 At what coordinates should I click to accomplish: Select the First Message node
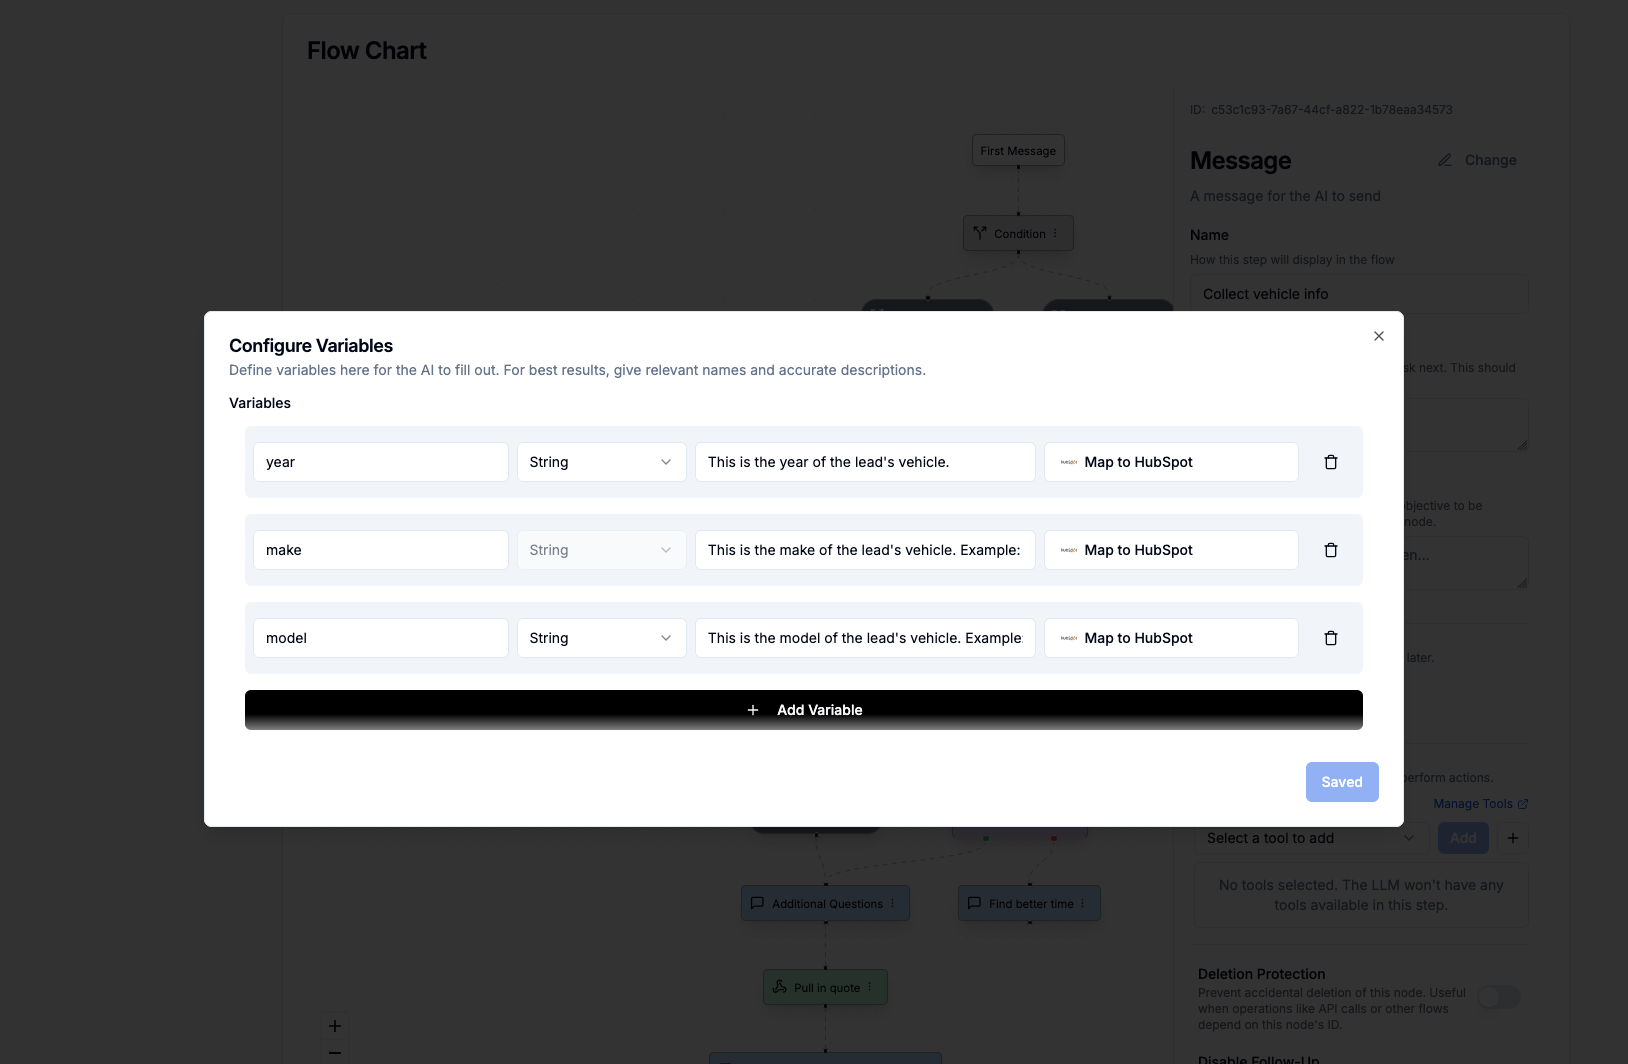tap(1018, 151)
